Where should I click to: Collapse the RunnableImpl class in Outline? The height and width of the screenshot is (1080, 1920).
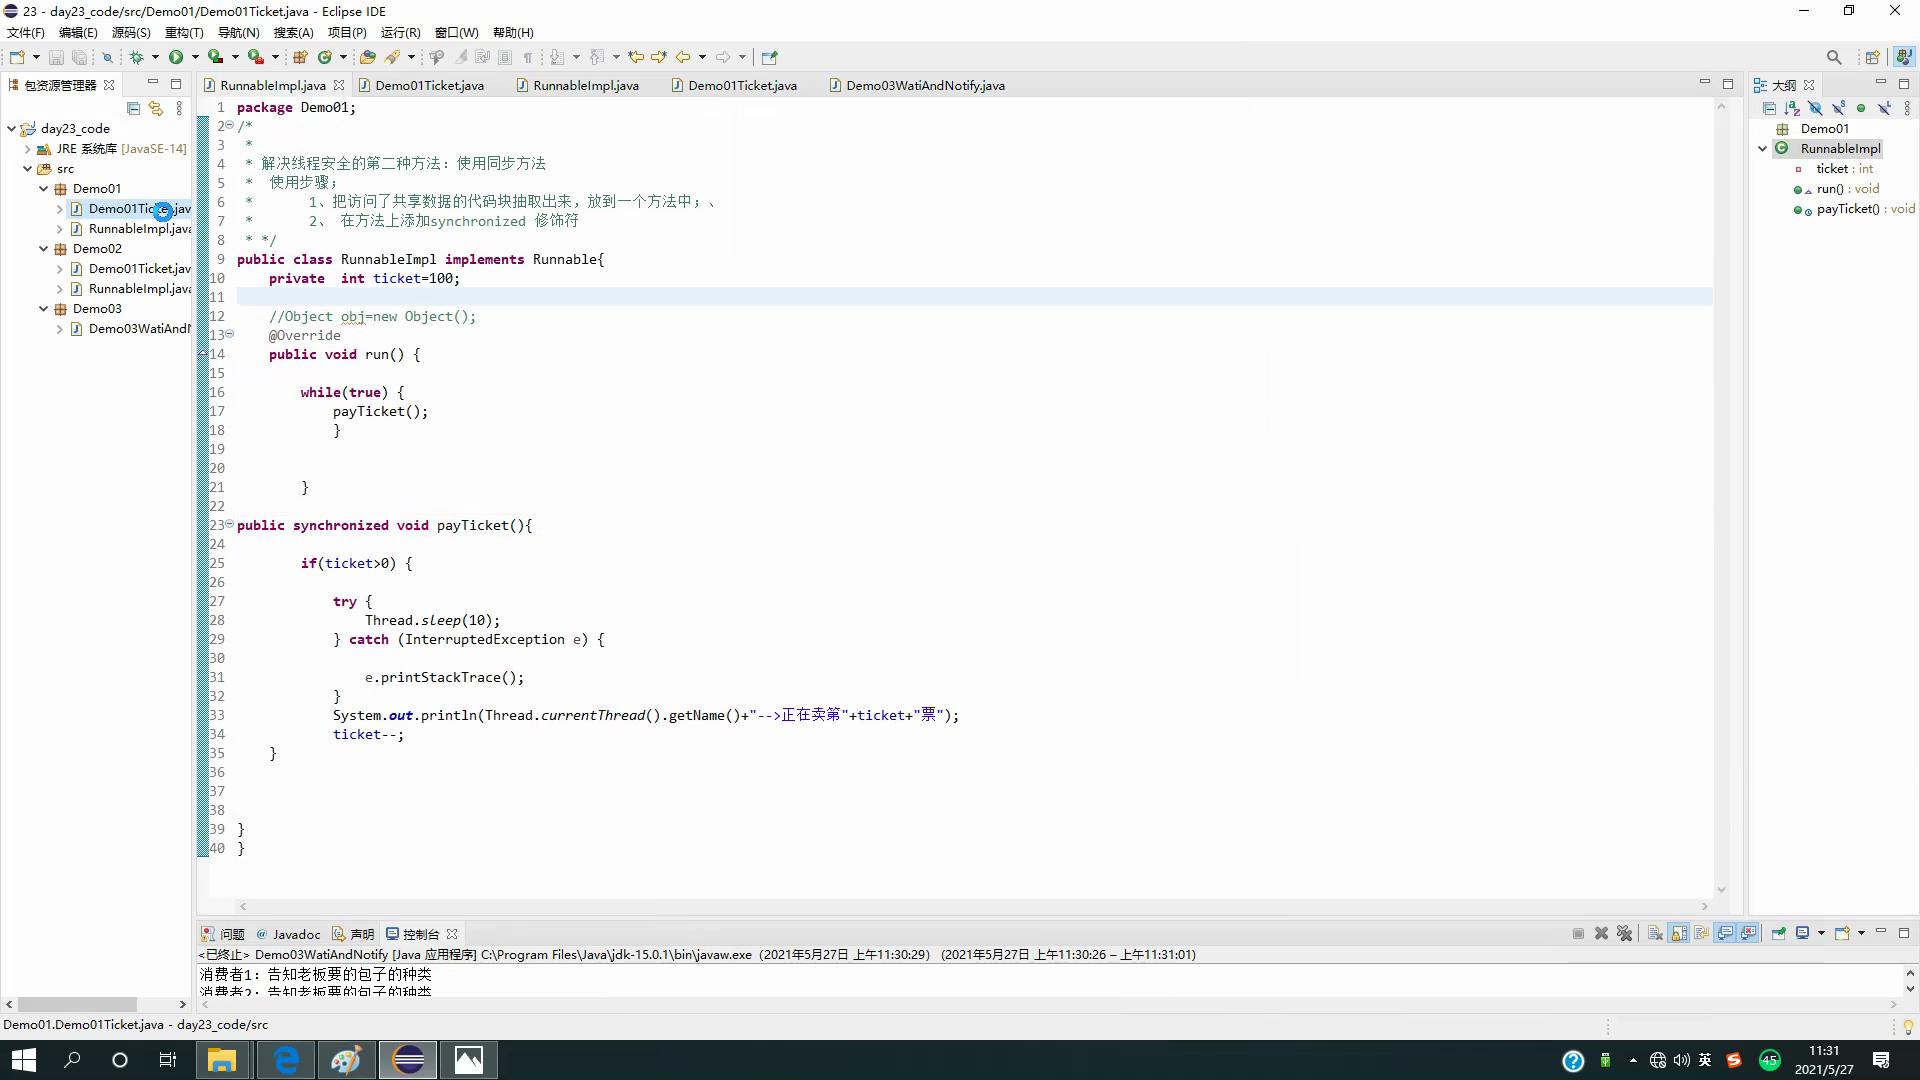tap(1763, 148)
